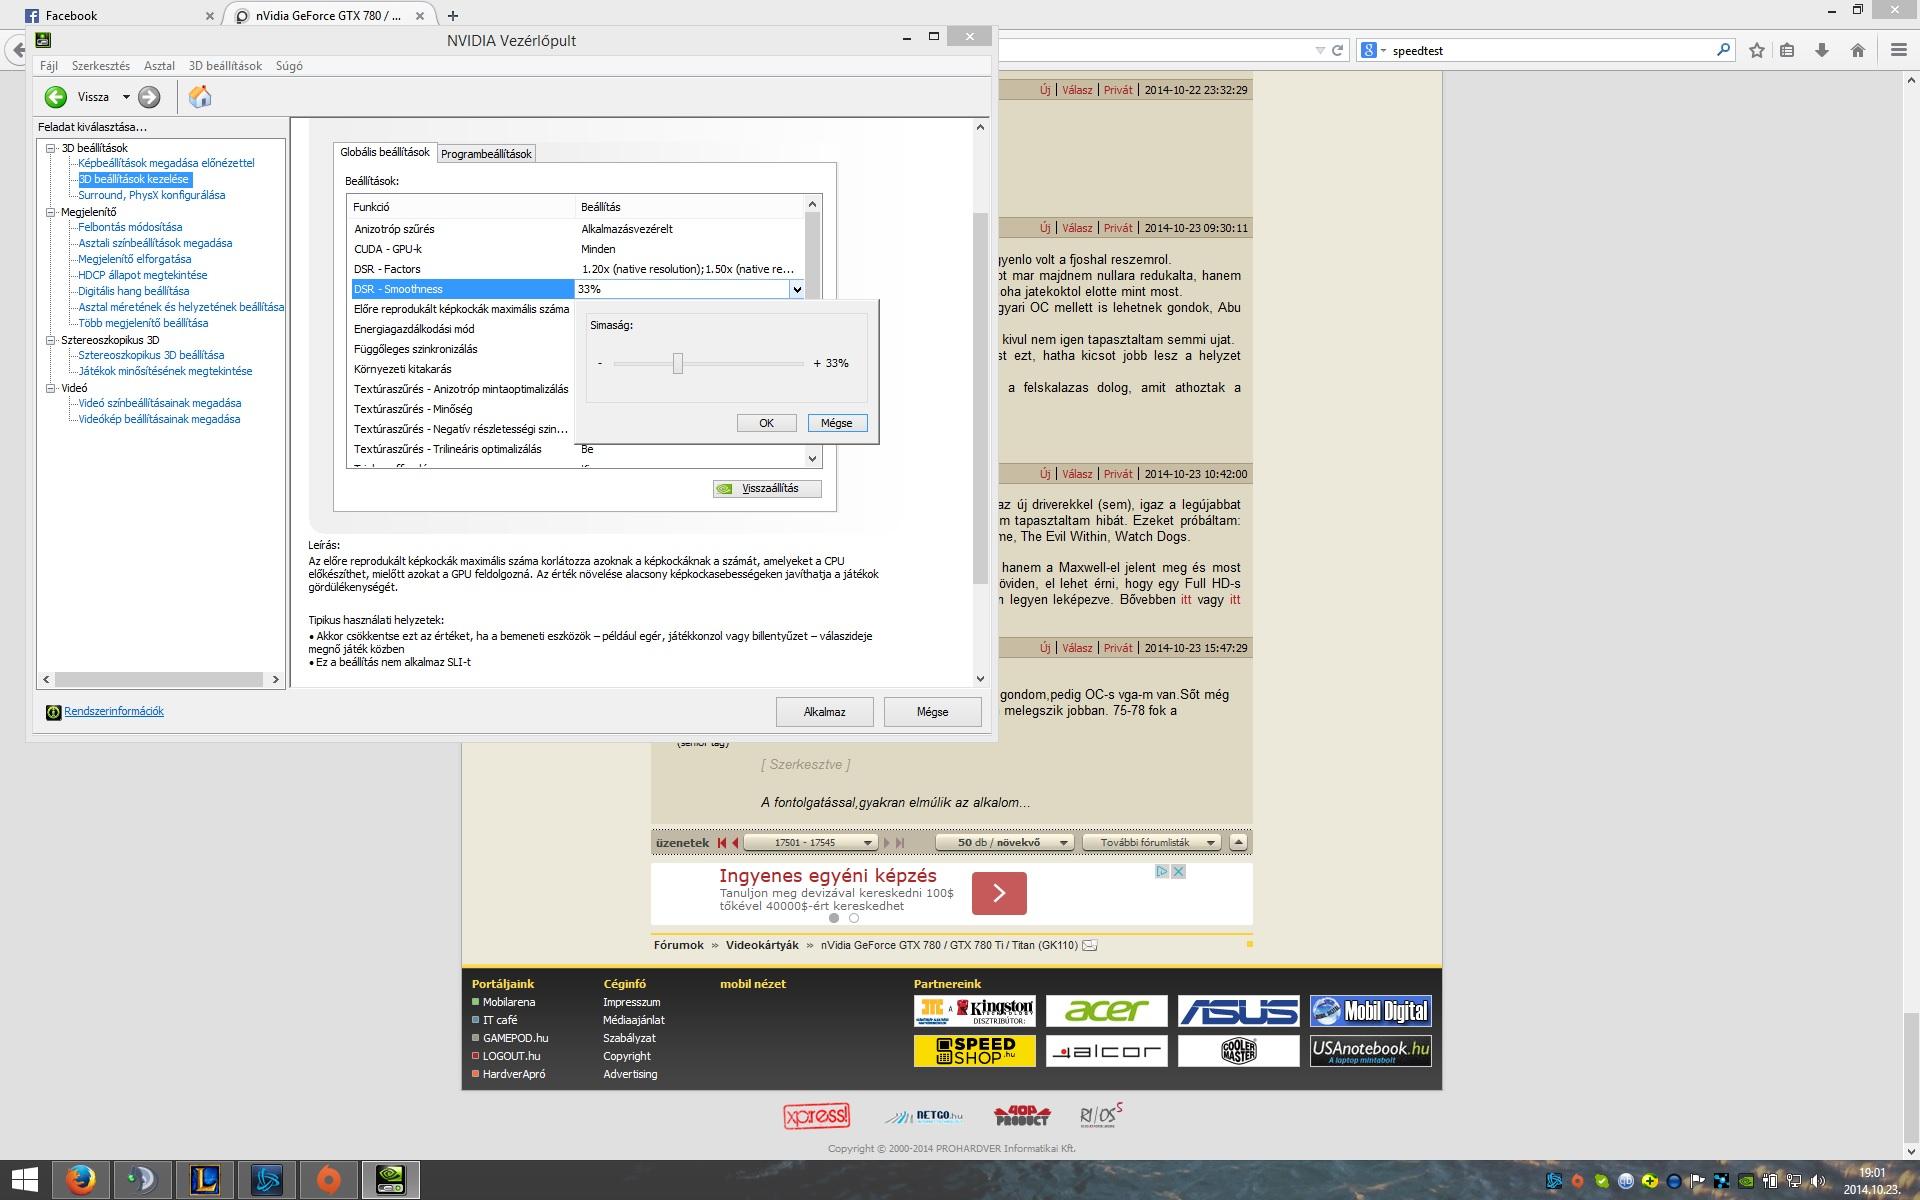Click the search magnifier icon in browser

(x=1723, y=49)
